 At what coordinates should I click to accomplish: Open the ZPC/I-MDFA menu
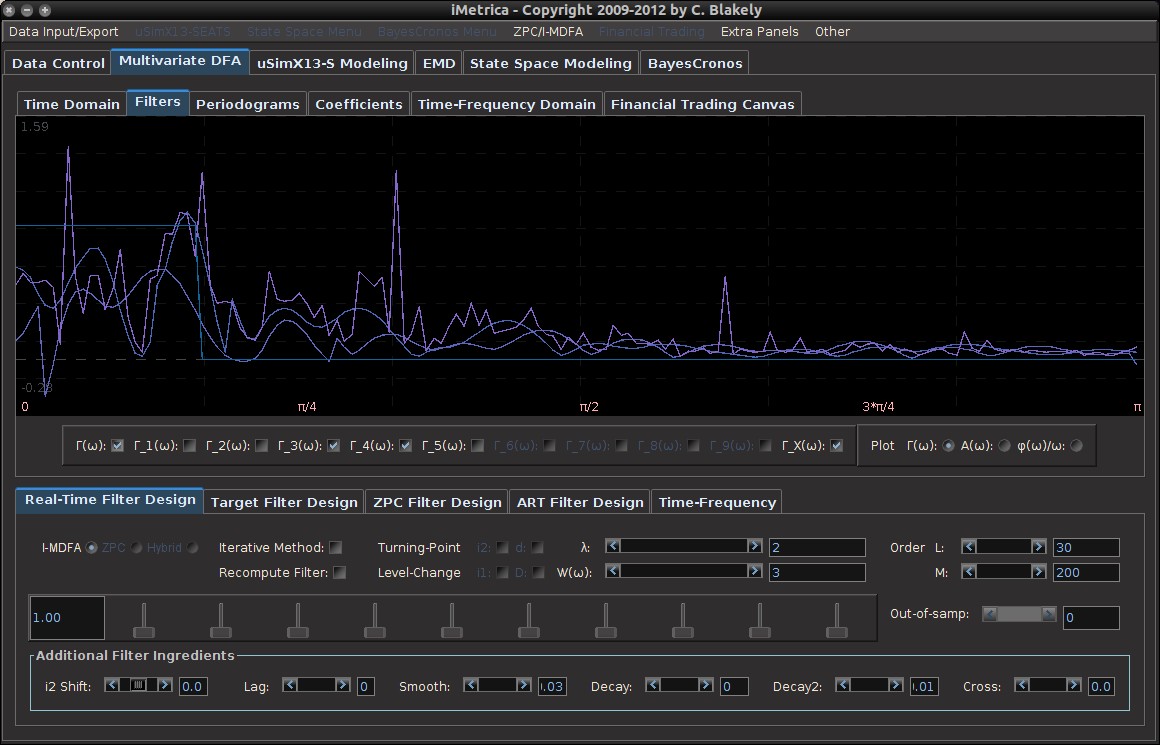pyautogui.click(x=547, y=31)
